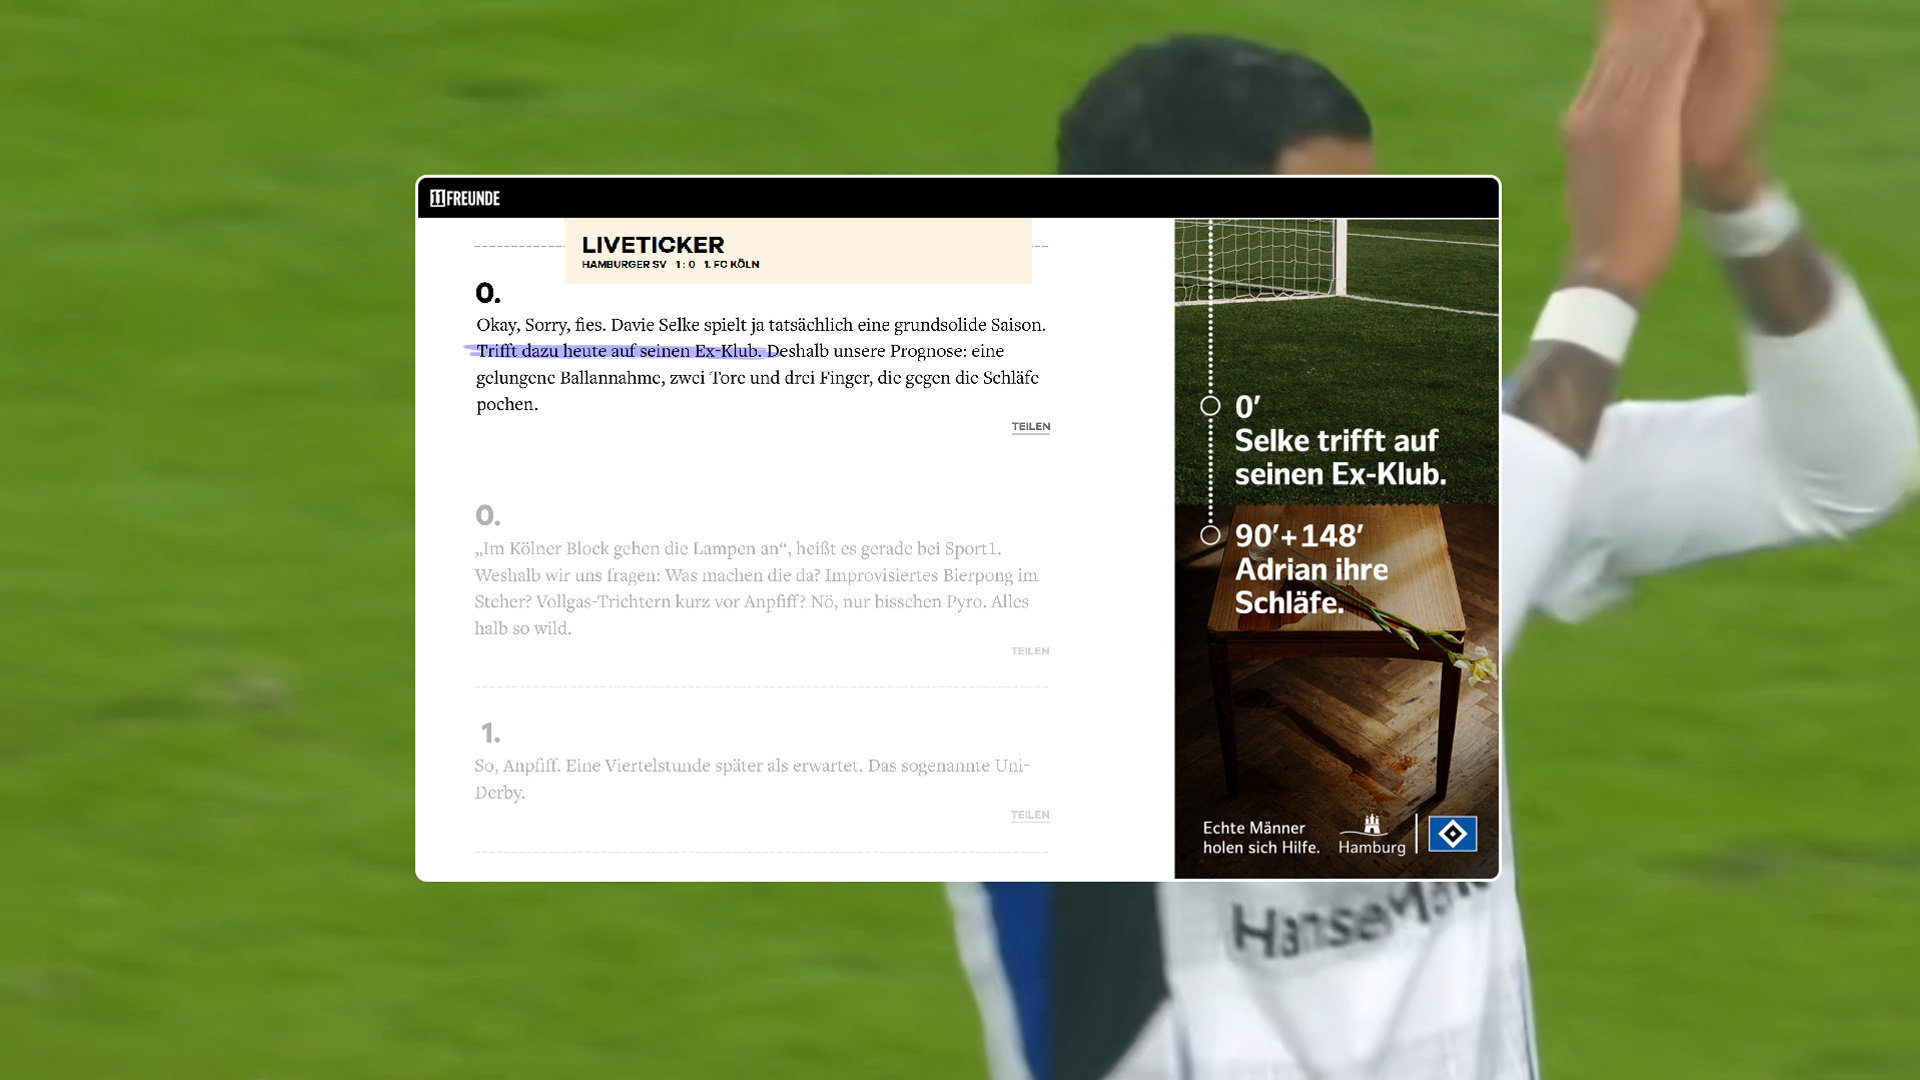This screenshot has width=1920, height=1080.
Task: Click the 11Freunde logo in header
Action: (465, 198)
